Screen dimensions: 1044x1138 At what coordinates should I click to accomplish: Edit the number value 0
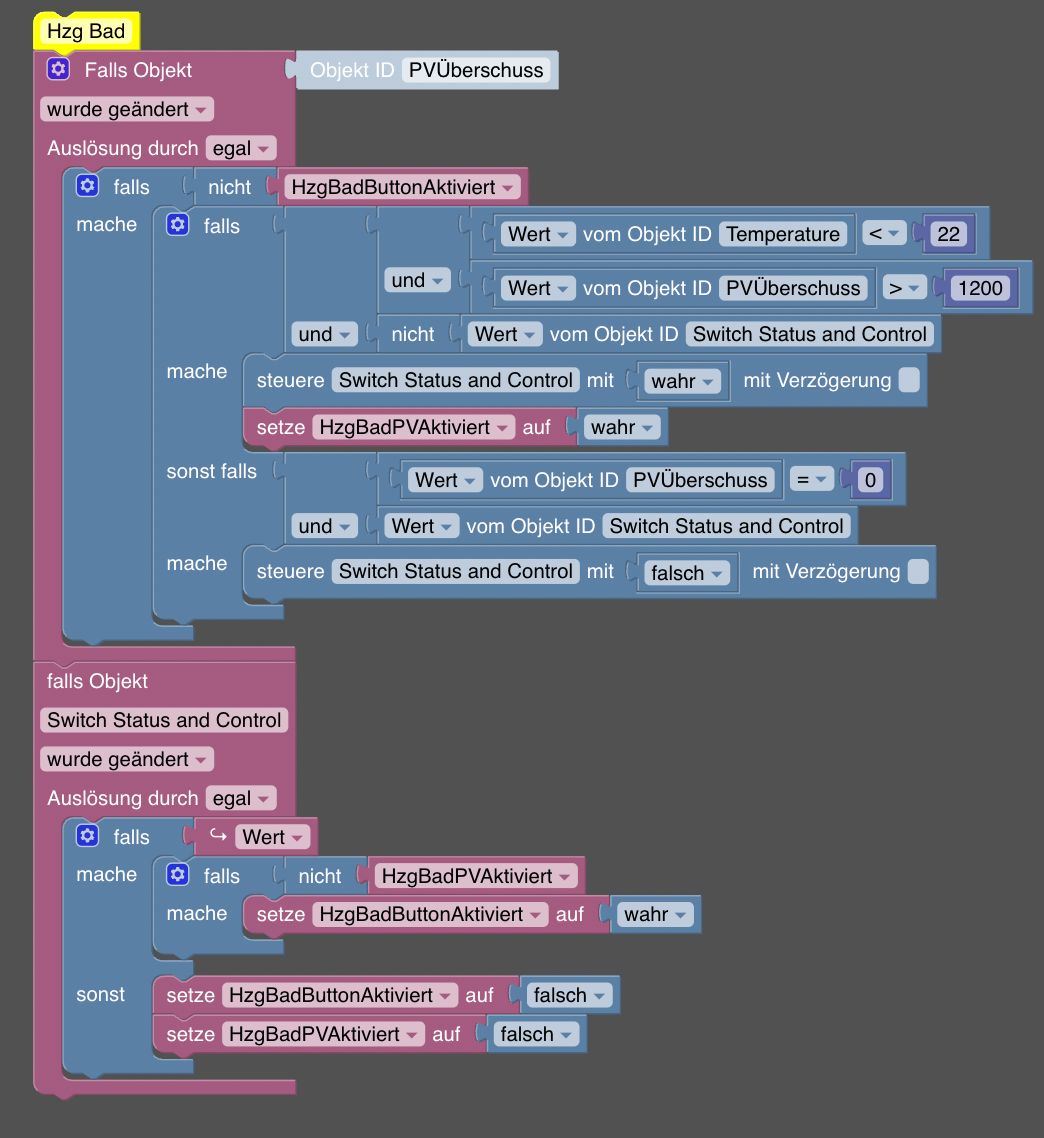click(x=870, y=480)
